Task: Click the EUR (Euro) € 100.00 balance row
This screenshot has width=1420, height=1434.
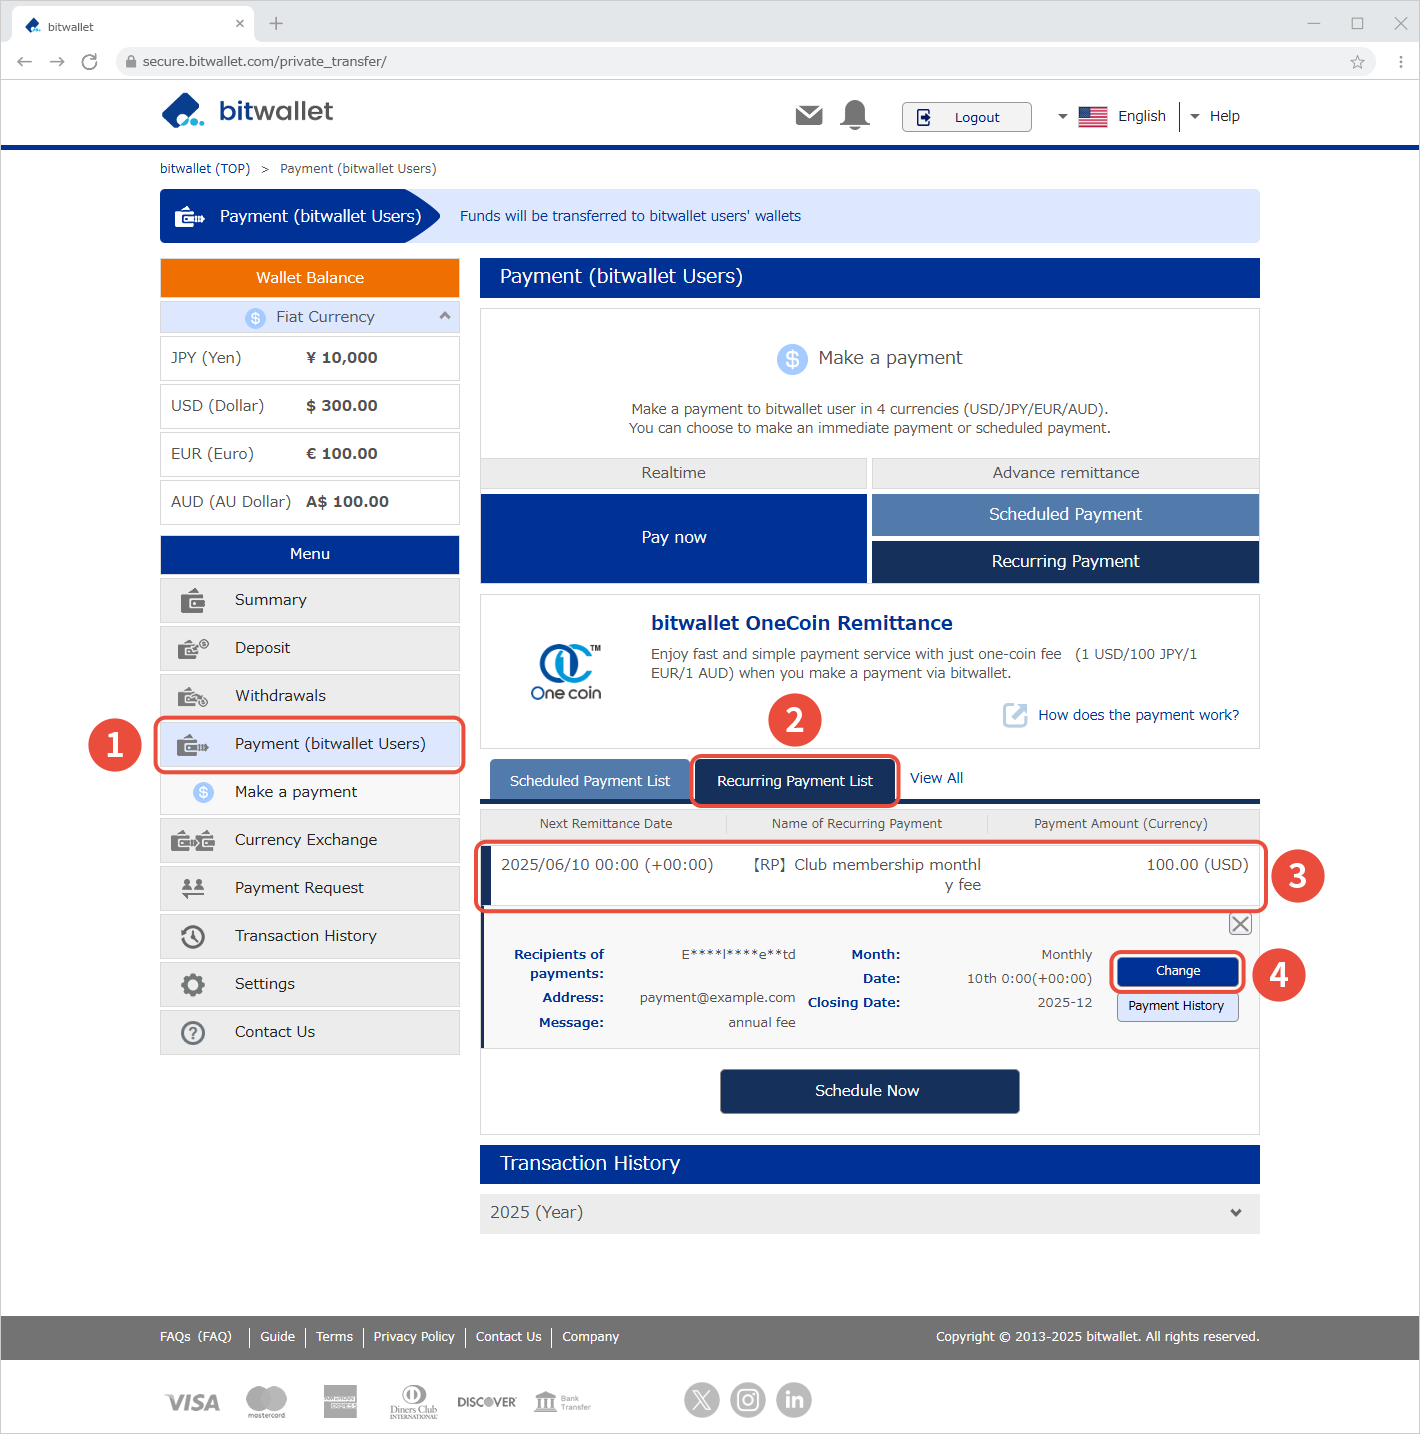Action: click(310, 454)
